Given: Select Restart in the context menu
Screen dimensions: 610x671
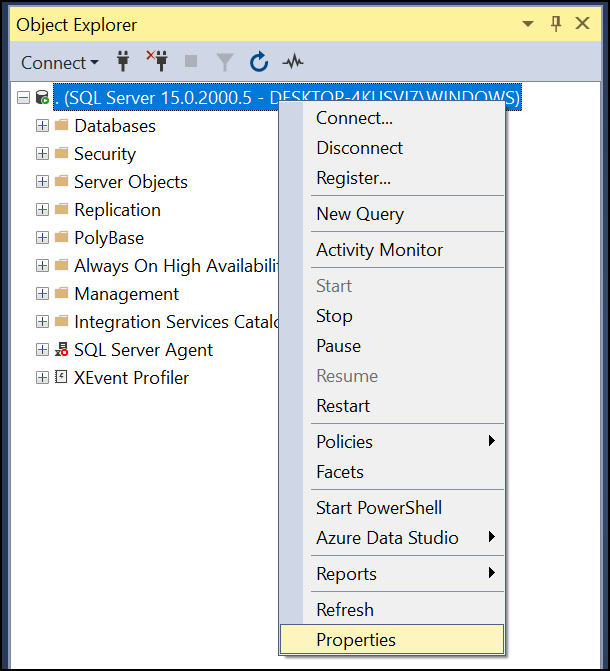Looking at the screenshot, I should [392, 406].
